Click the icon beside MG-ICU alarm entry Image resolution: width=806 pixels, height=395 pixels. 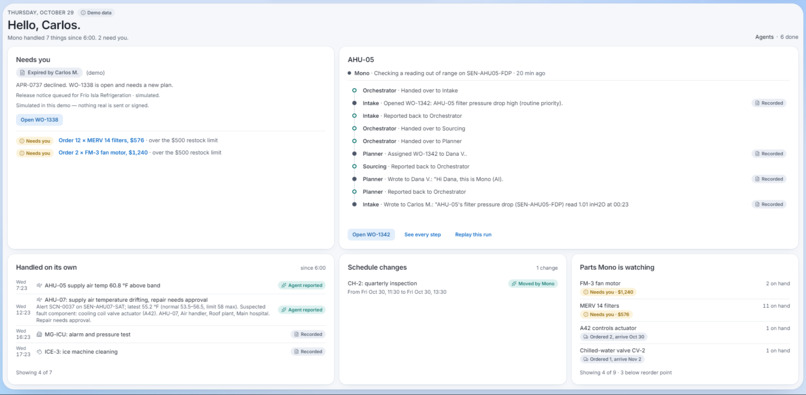[x=39, y=334]
